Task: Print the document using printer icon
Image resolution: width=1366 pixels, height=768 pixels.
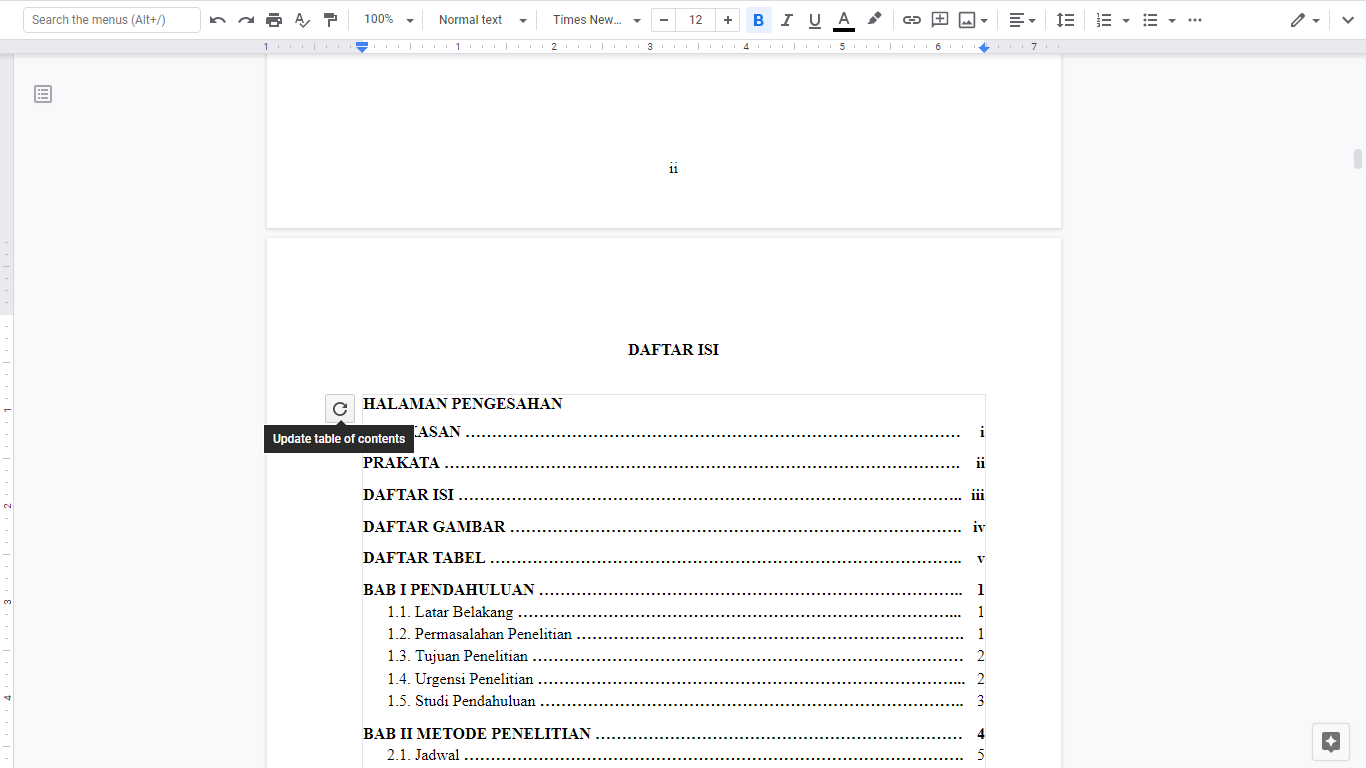Action: [274, 20]
